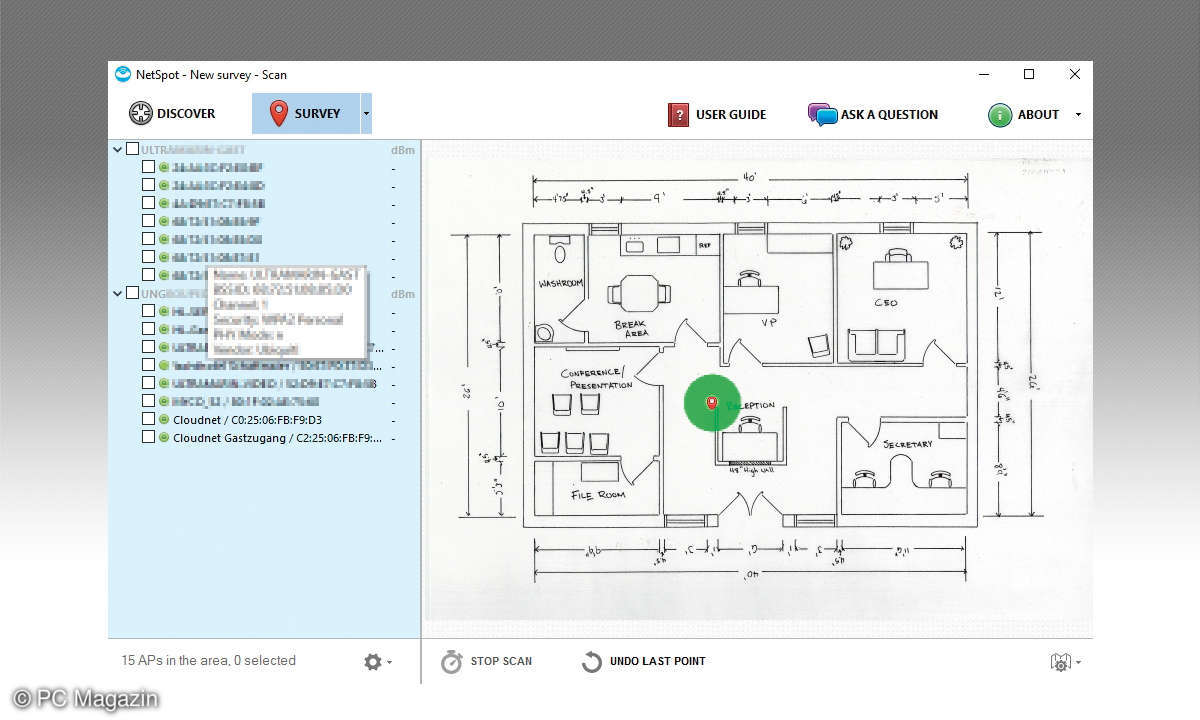The width and height of the screenshot is (1200, 720).
Task: Check the Cloudnet Gastzugang network checkbox
Action: 148,437
